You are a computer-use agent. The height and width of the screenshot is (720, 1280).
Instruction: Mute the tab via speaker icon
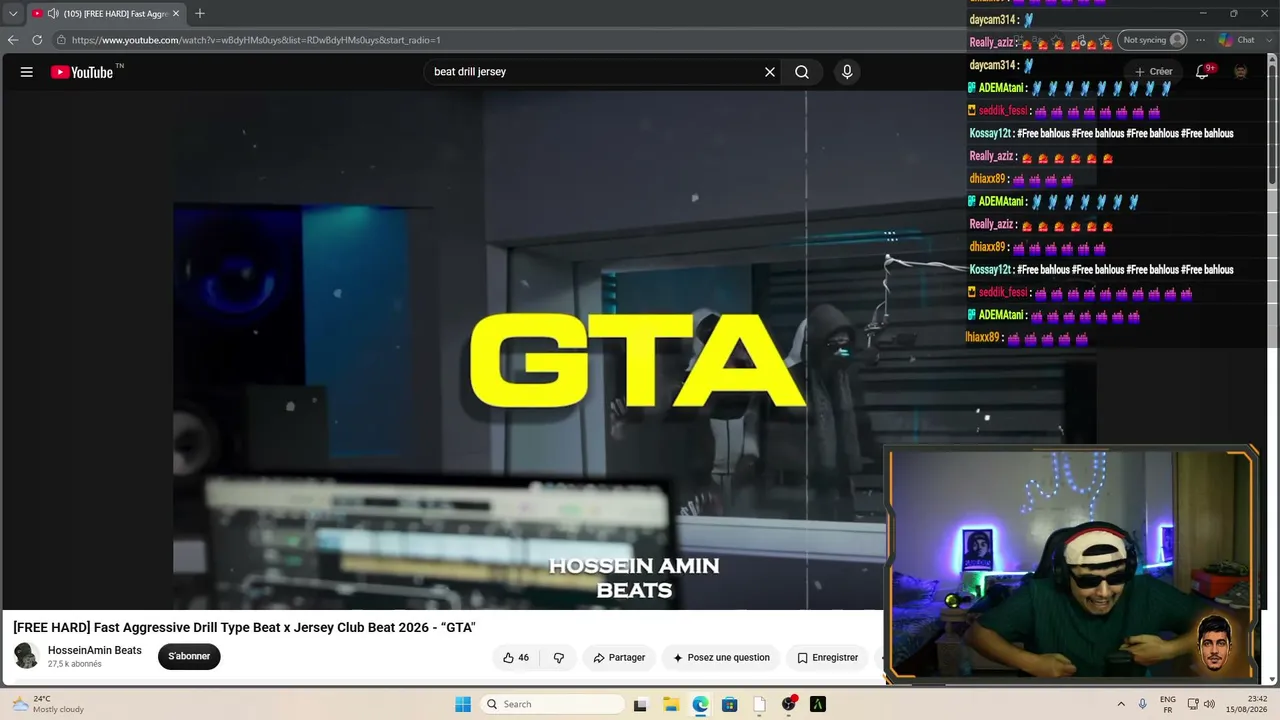point(53,14)
